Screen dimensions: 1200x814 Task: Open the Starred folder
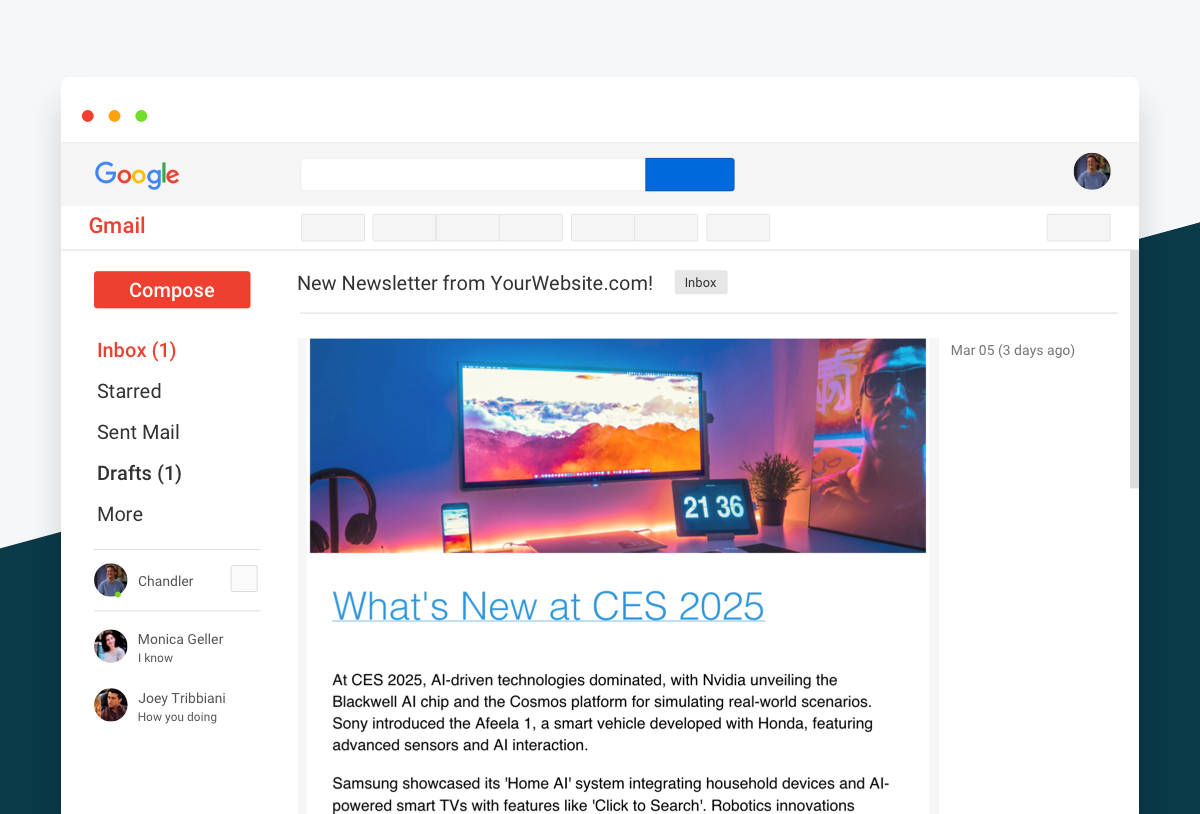pyautogui.click(x=129, y=391)
